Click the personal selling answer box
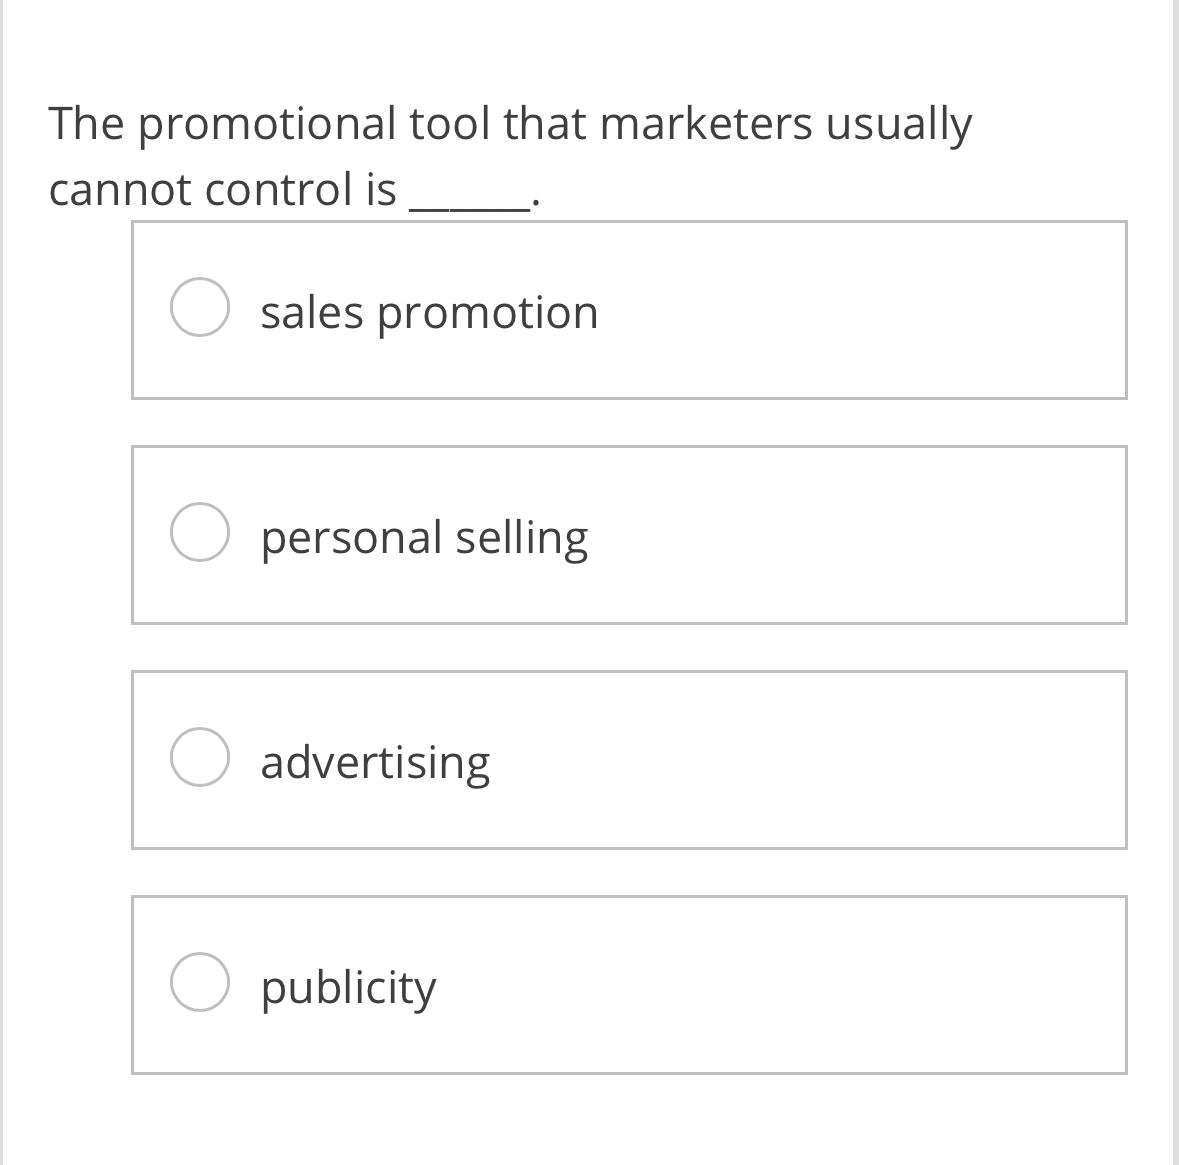 coord(629,535)
